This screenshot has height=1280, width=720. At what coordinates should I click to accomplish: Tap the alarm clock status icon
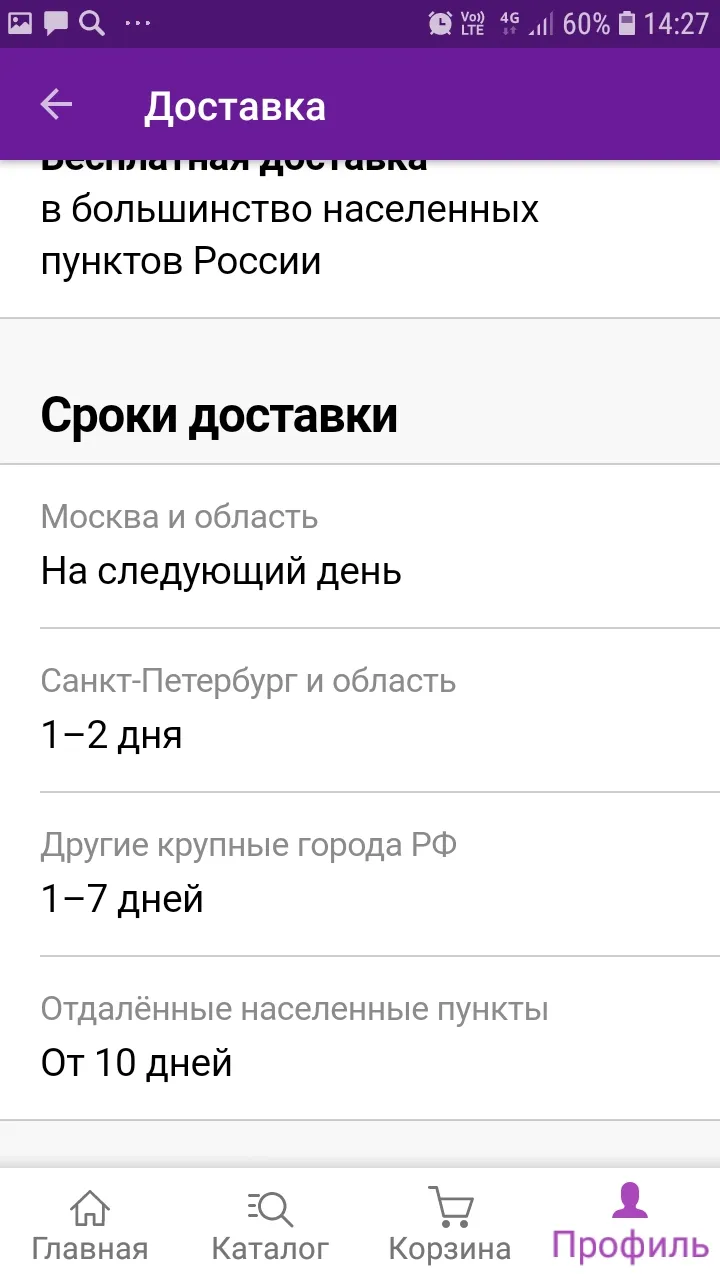click(439, 24)
